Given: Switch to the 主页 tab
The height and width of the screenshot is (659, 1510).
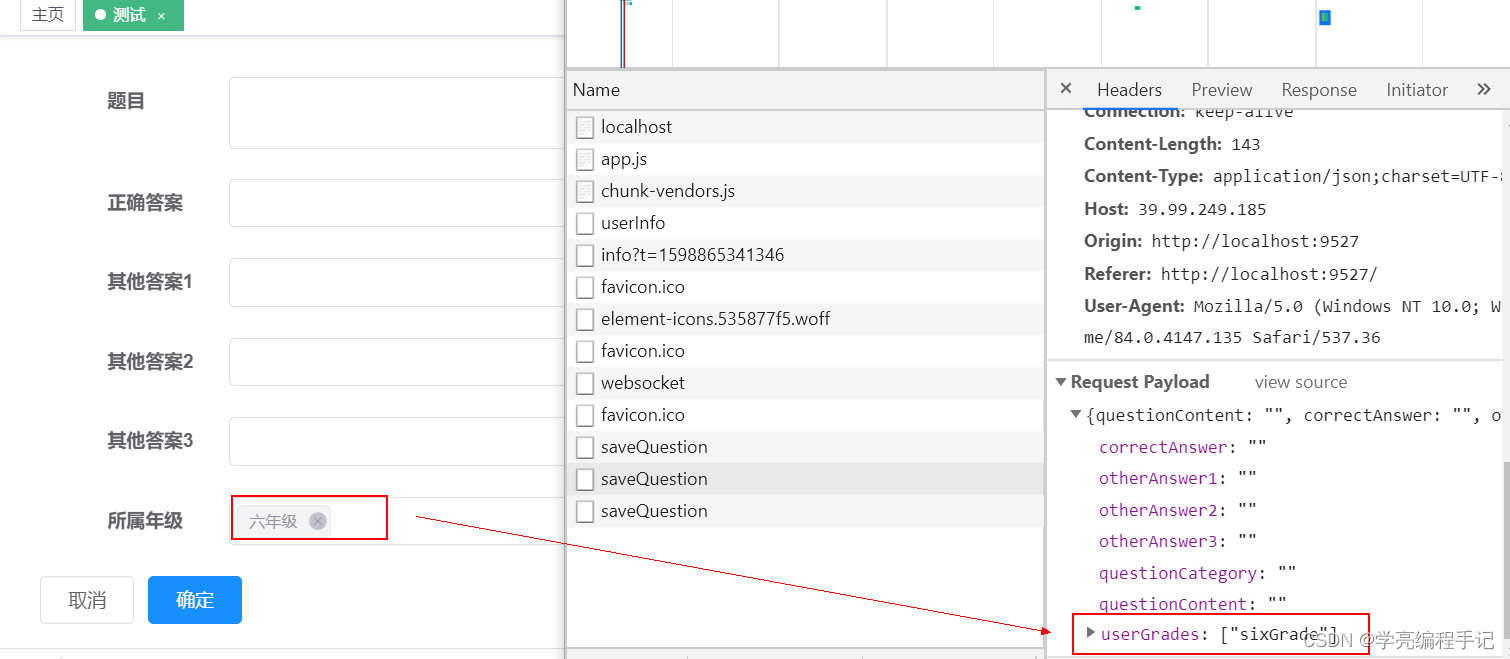Looking at the screenshot, I should 48,15.
